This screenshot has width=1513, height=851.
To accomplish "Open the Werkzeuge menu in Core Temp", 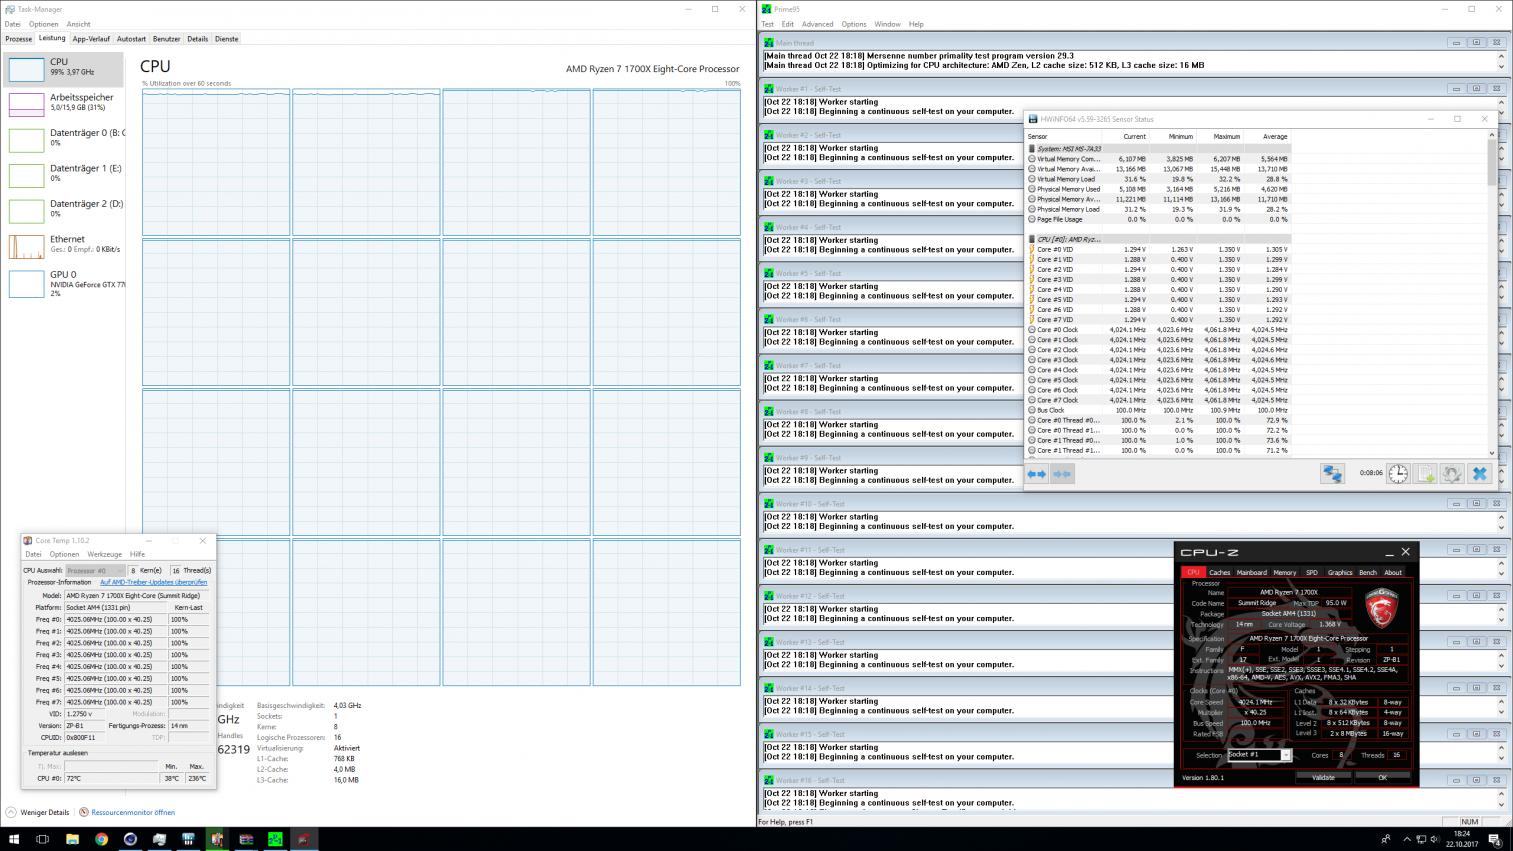I will pos(104,554).
